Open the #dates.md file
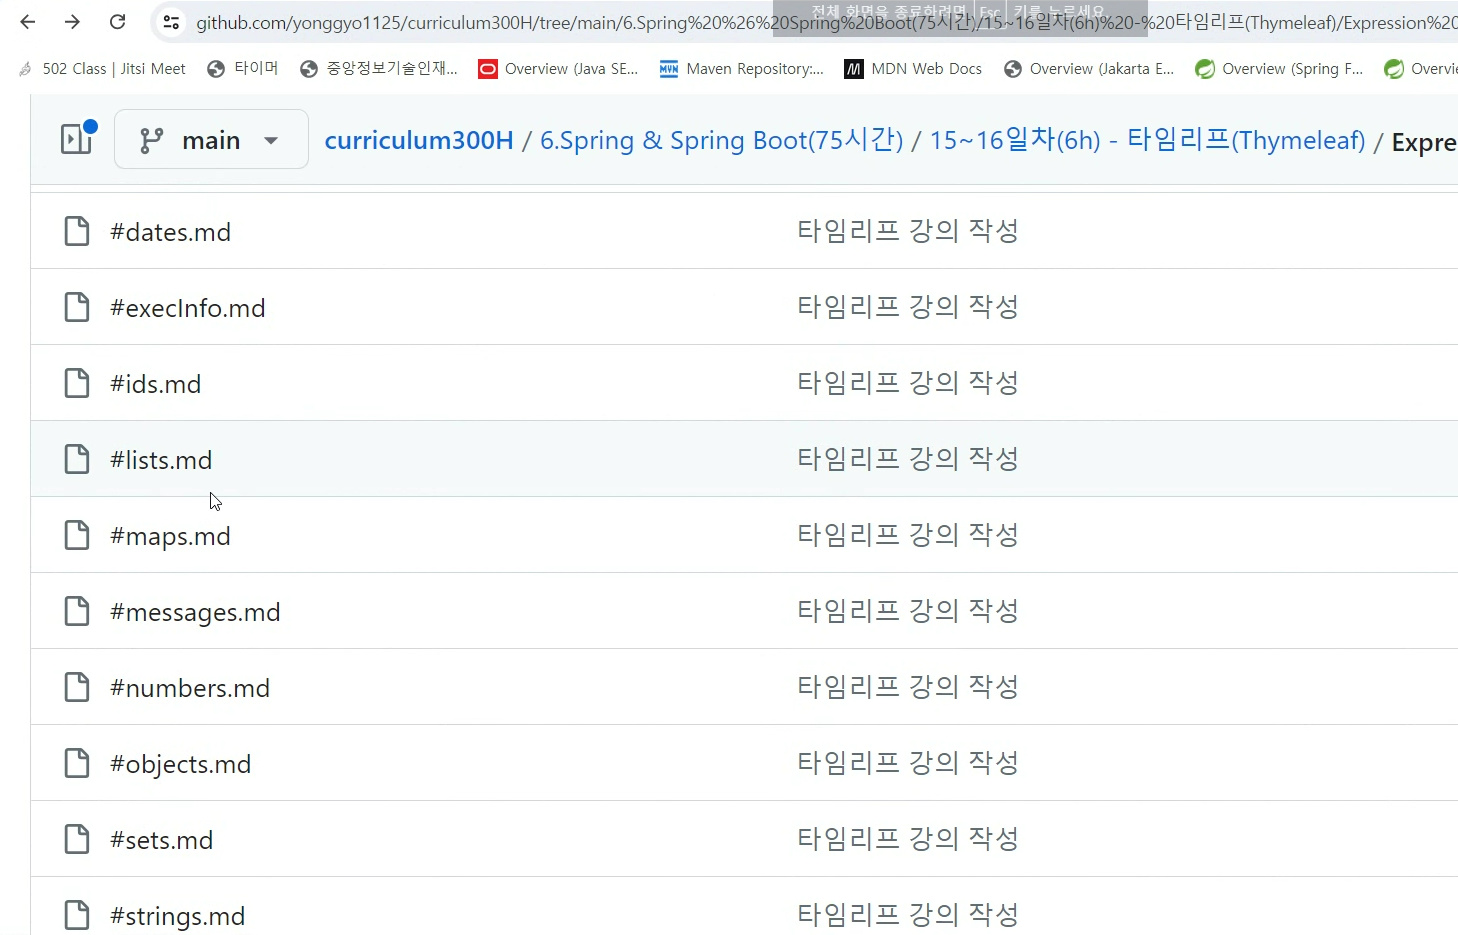1458x935 pixels. [170, 232]
